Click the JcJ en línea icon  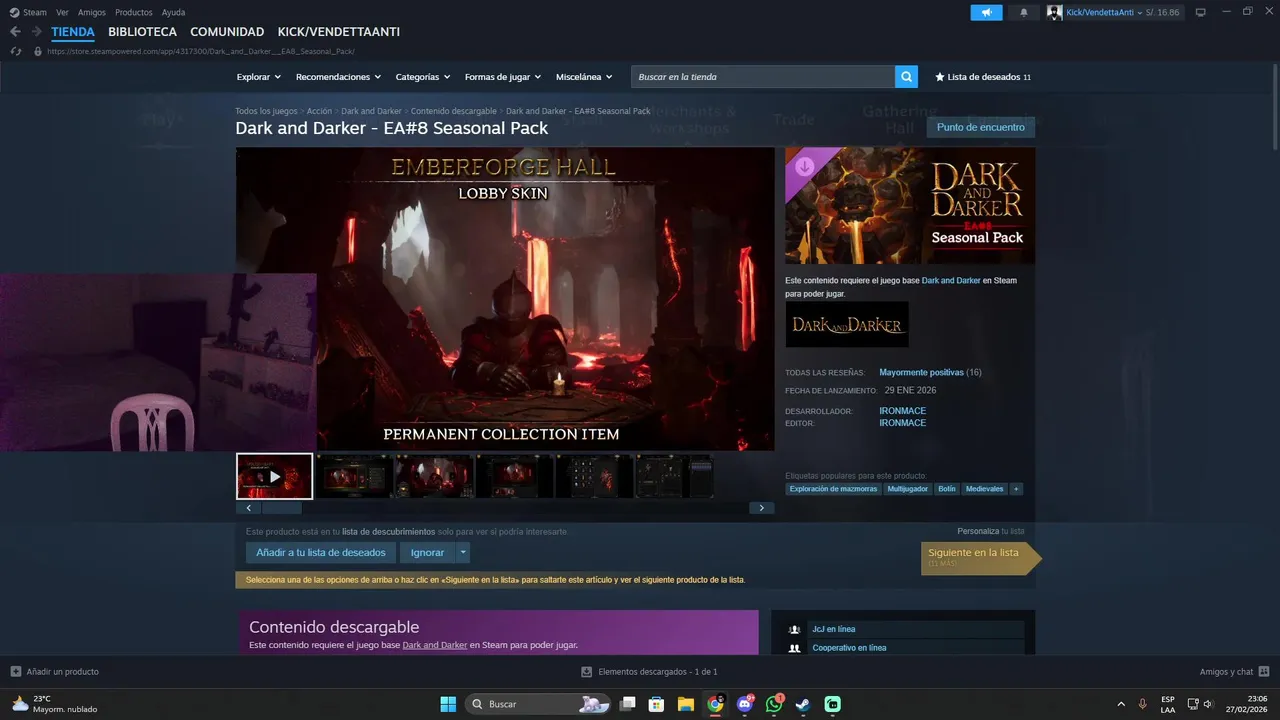click(x=794, y=630)
